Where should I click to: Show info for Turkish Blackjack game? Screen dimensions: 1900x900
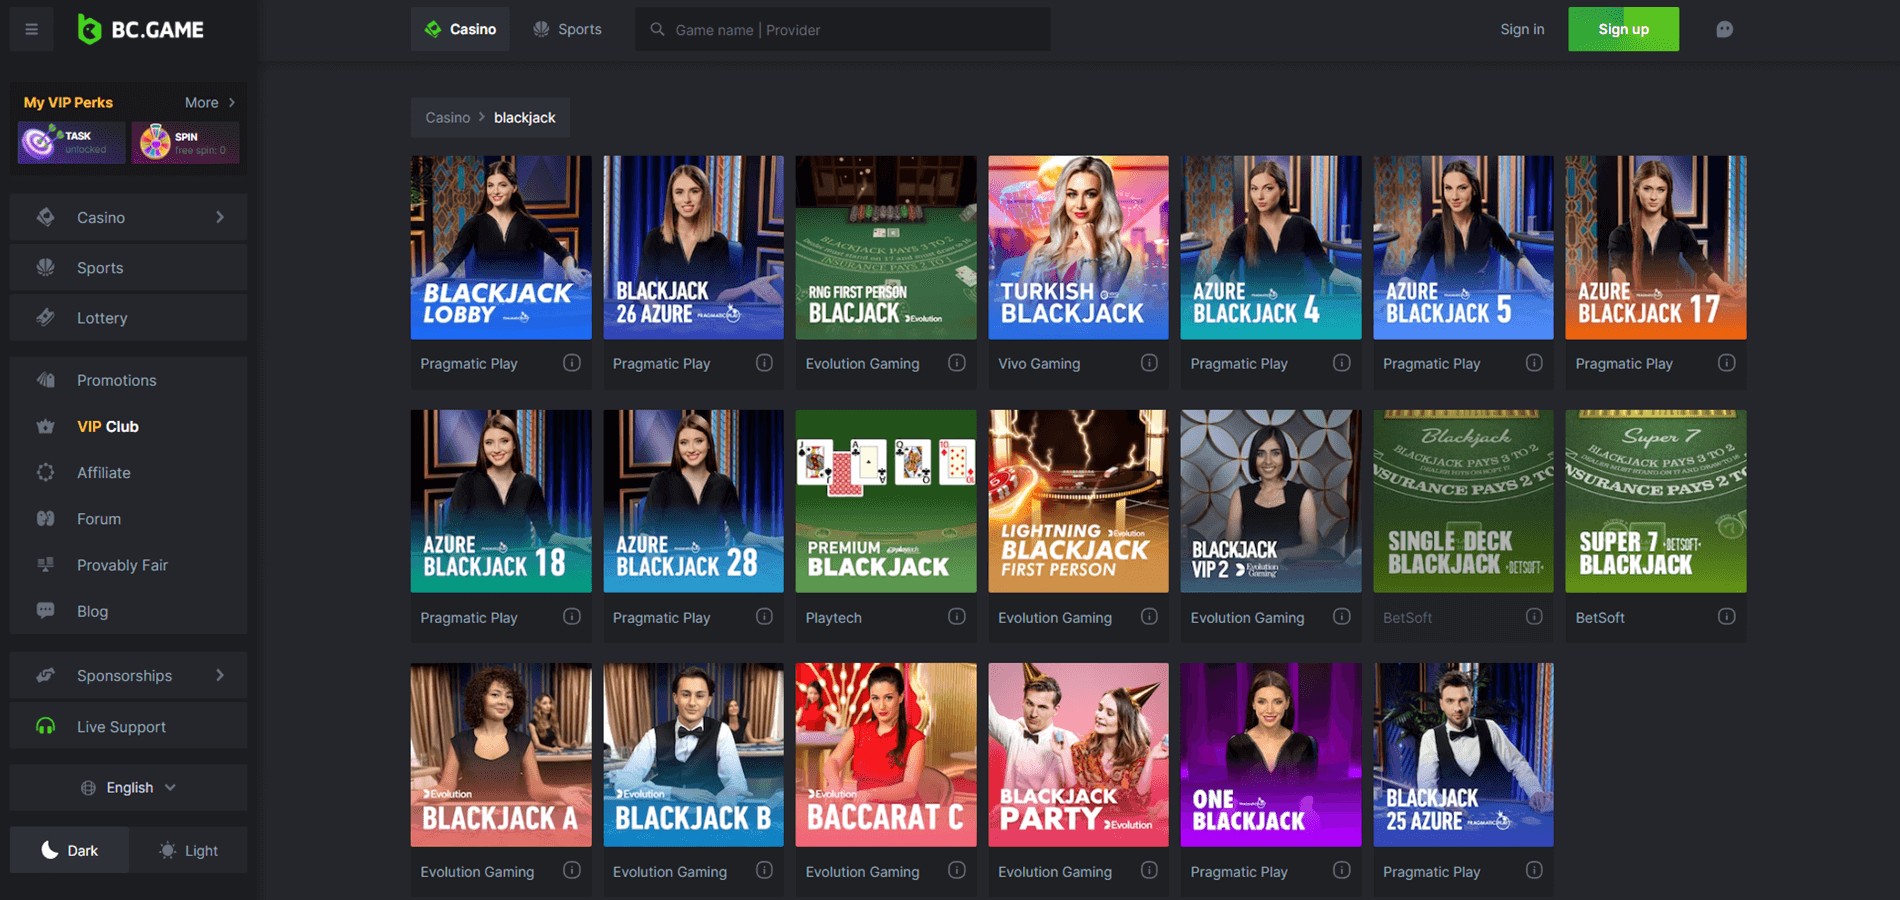tap(1149, 363)
